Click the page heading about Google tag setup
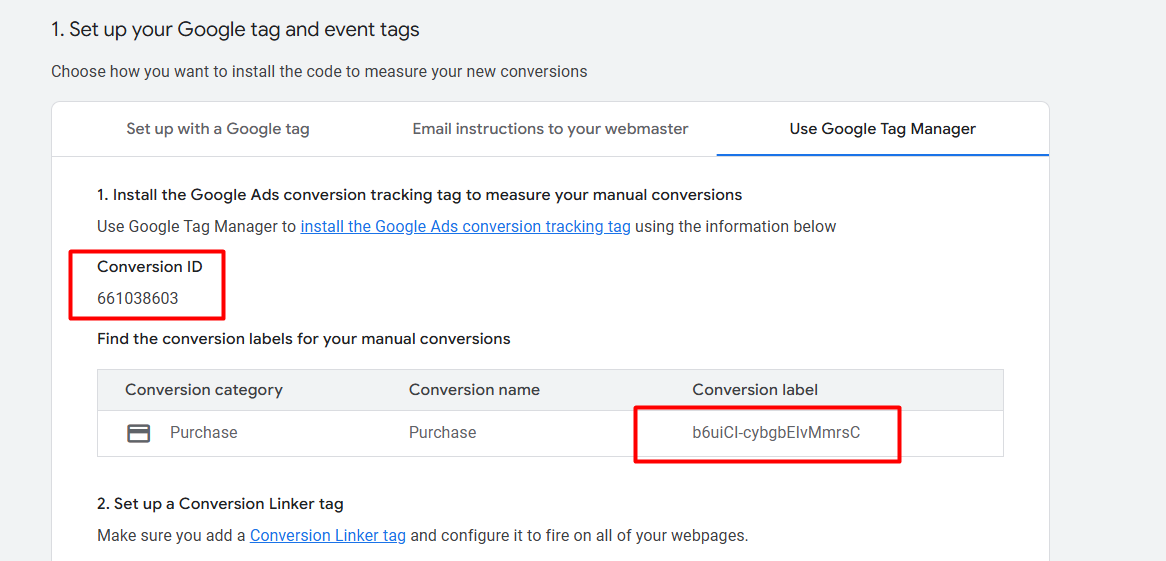This screenshot has height=561, width=1166. pyautogui.click(x=235, y=30)
